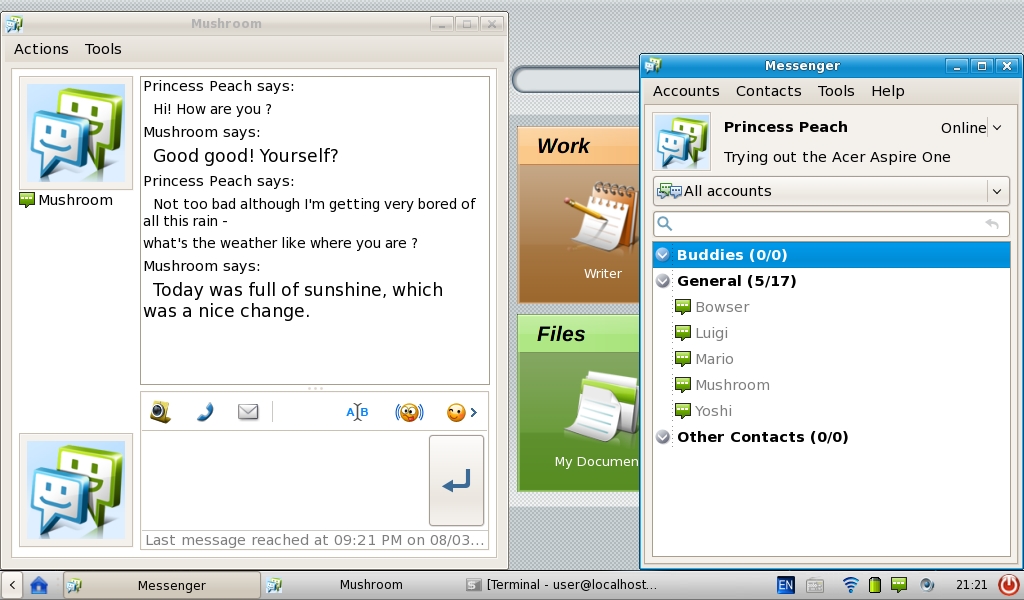Screen dimensions: 1024x600
Task: Expand the Other Contacts (0/0) group
Action: tap(663, 437)
